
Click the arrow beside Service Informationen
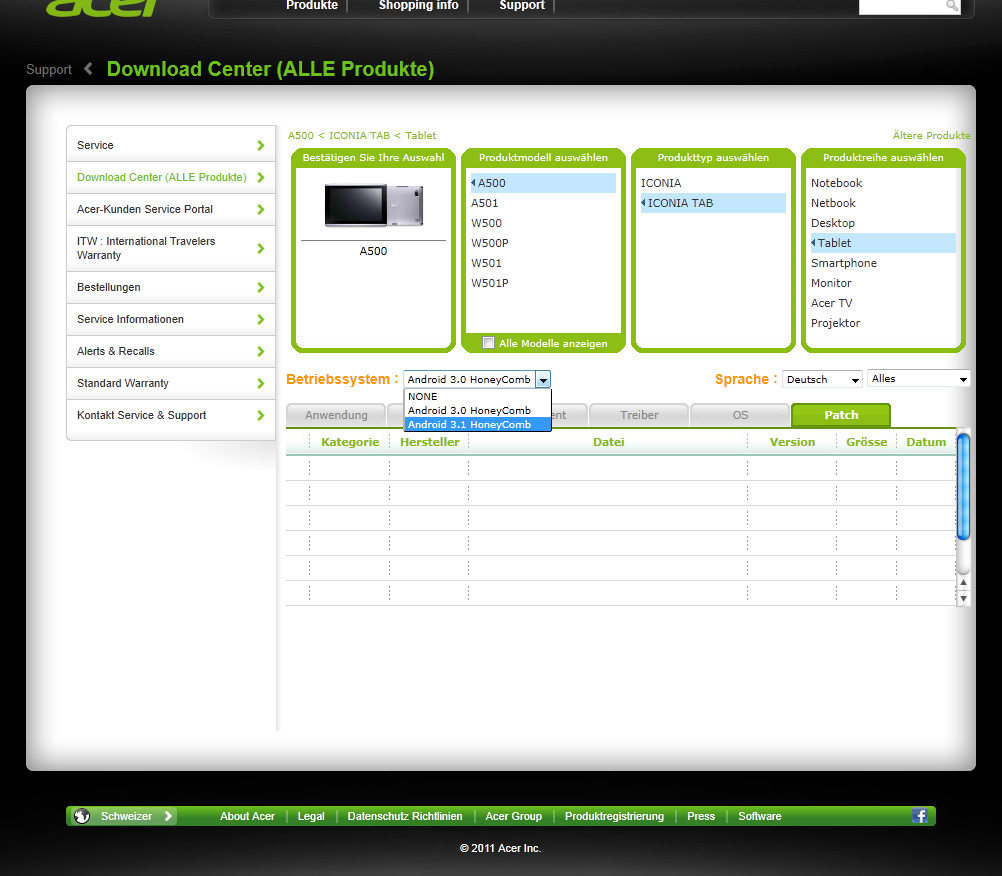tap(261, 319)
